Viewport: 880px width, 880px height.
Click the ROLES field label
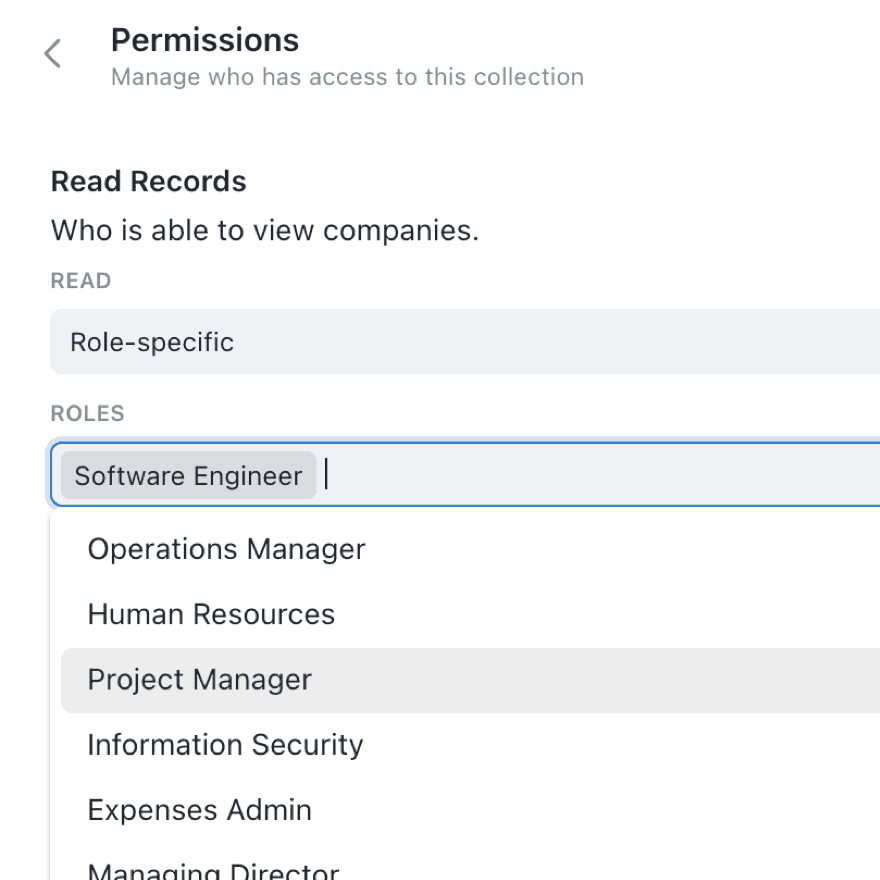coord(88,414)
